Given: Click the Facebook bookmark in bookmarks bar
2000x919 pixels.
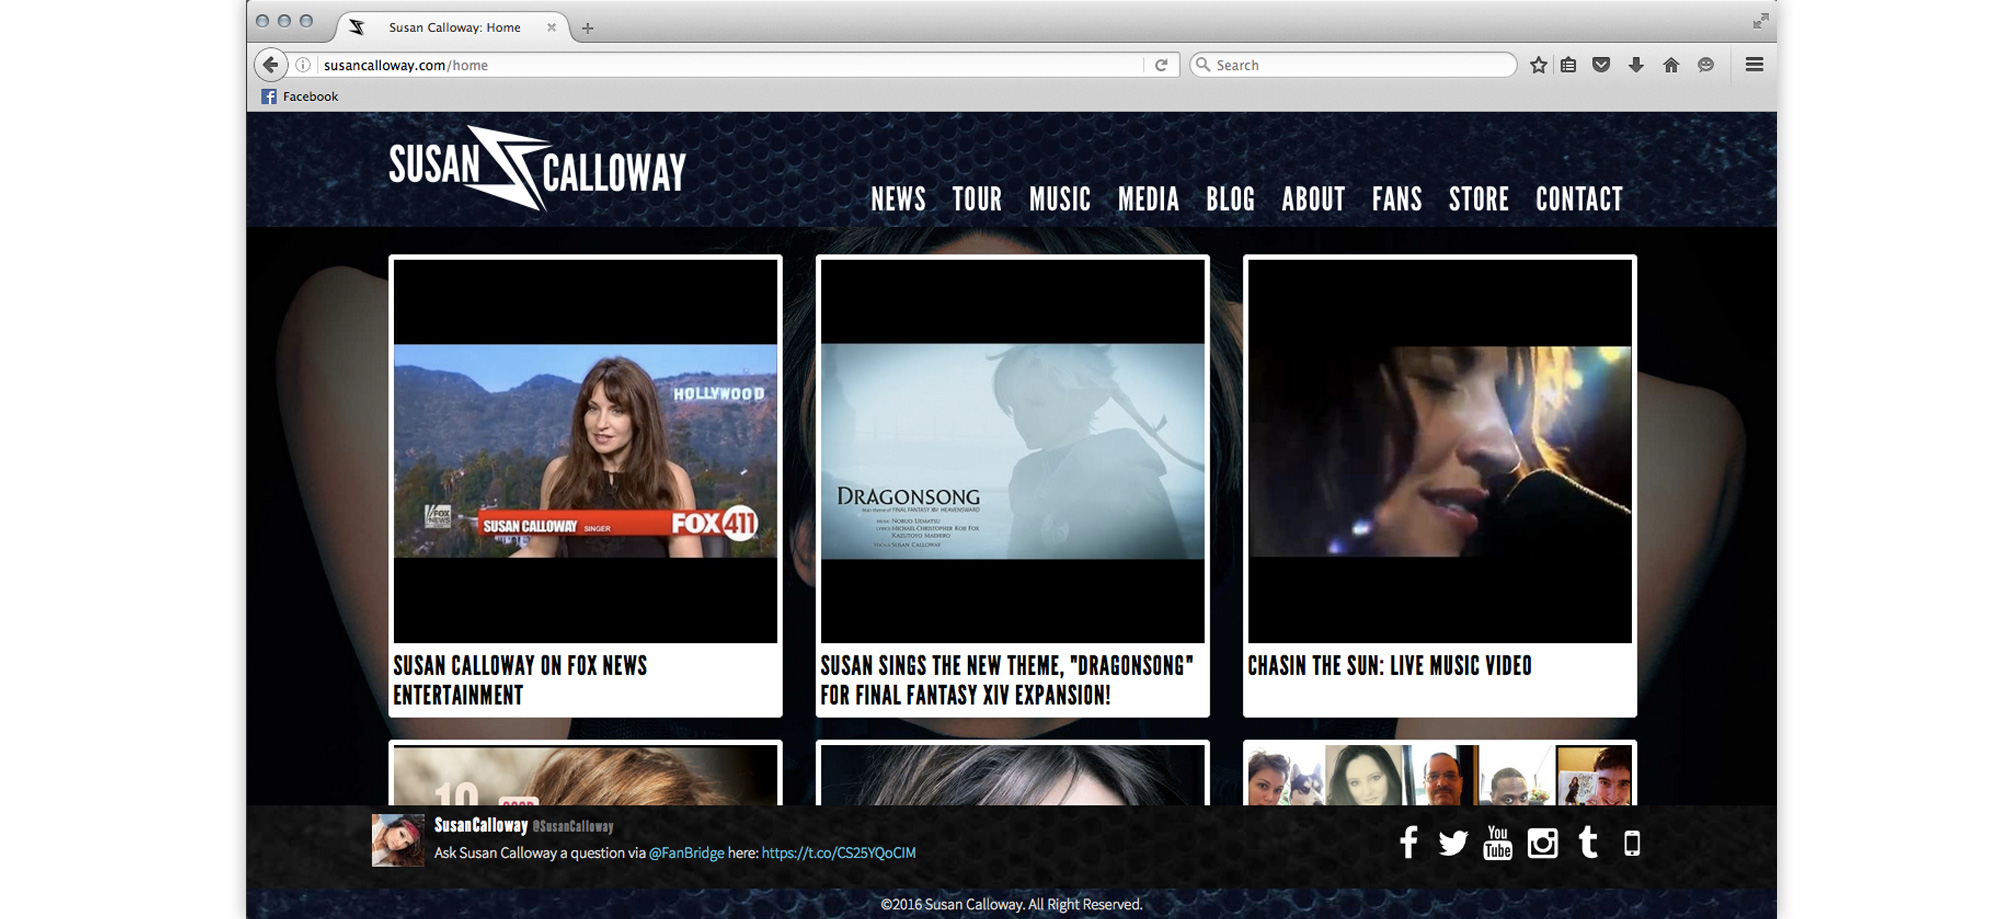Looking at the screenshot, I should coord(300,97).
